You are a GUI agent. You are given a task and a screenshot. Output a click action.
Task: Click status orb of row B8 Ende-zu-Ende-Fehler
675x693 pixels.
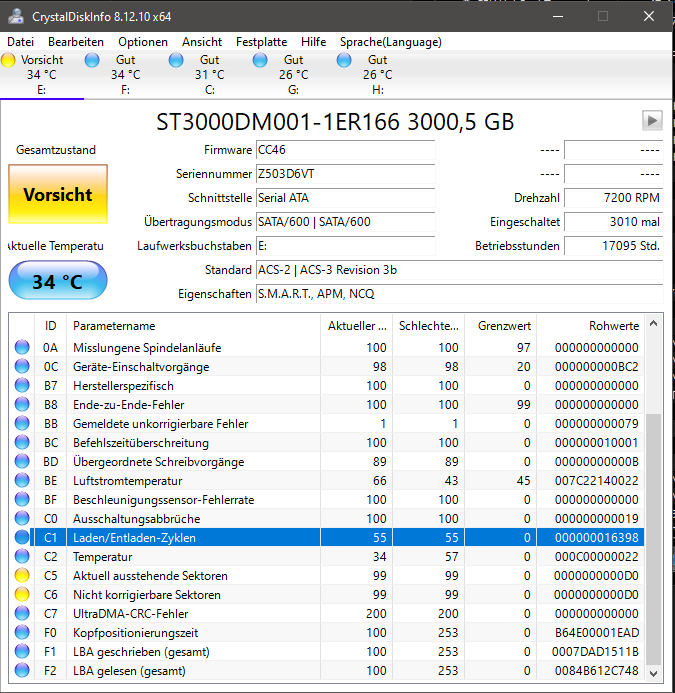coord(22,404)
